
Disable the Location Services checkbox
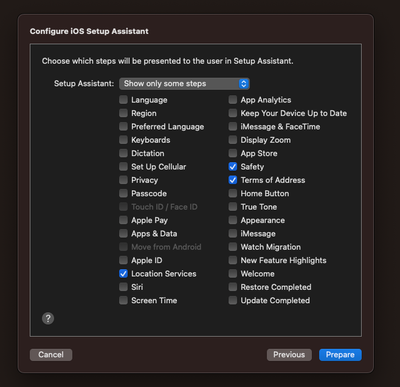pyautogui.click(x=123, y=274)
